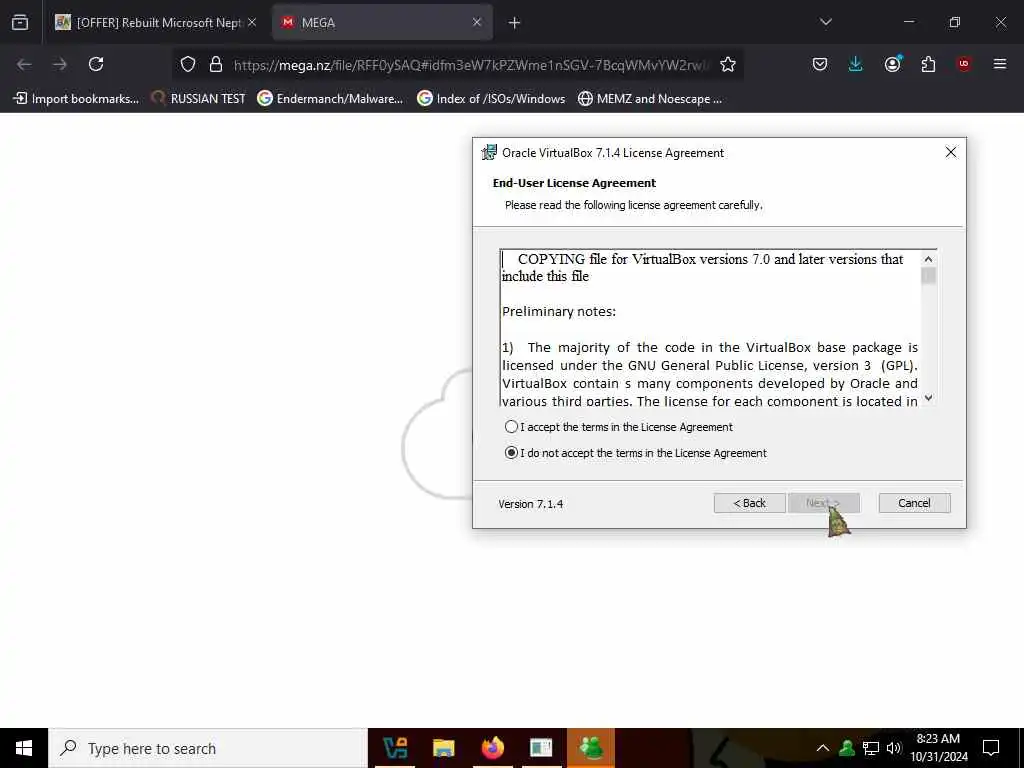The height and width of the screenshot is (768, 1024).
Task: Select 'I do not accept the terms' option
Action: pyautogui.click(x=511, y=453)
